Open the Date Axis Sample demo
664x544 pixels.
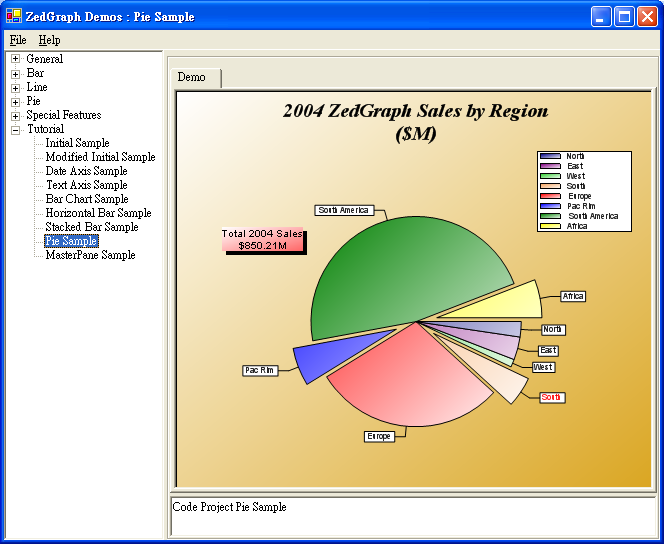click(x=86, y=171)
